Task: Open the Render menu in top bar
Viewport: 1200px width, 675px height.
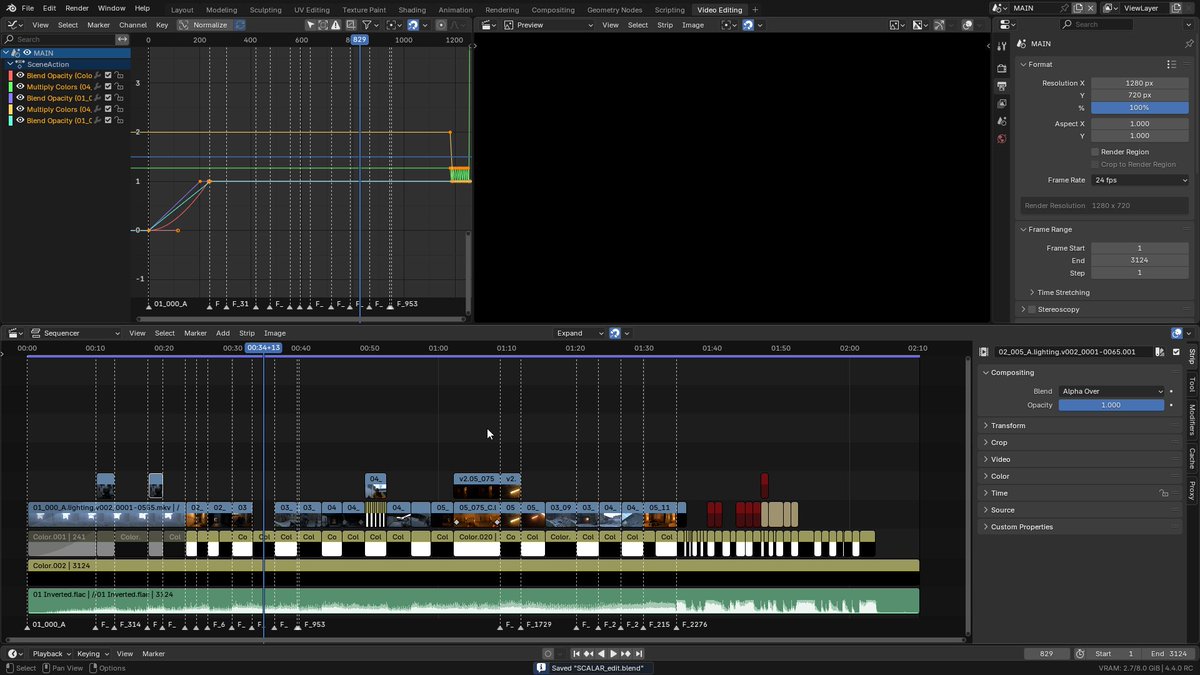Action: [x=77, y=8]
